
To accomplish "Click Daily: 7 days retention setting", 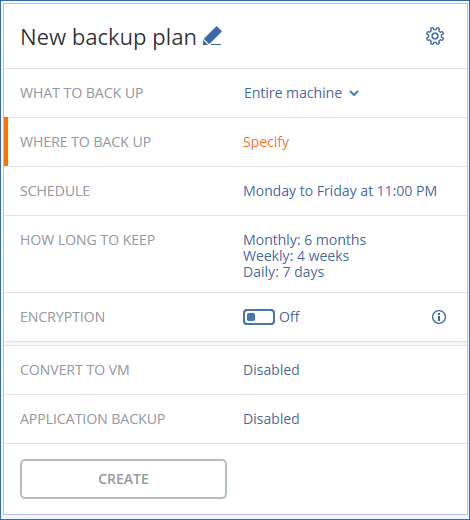I will 284,272.
